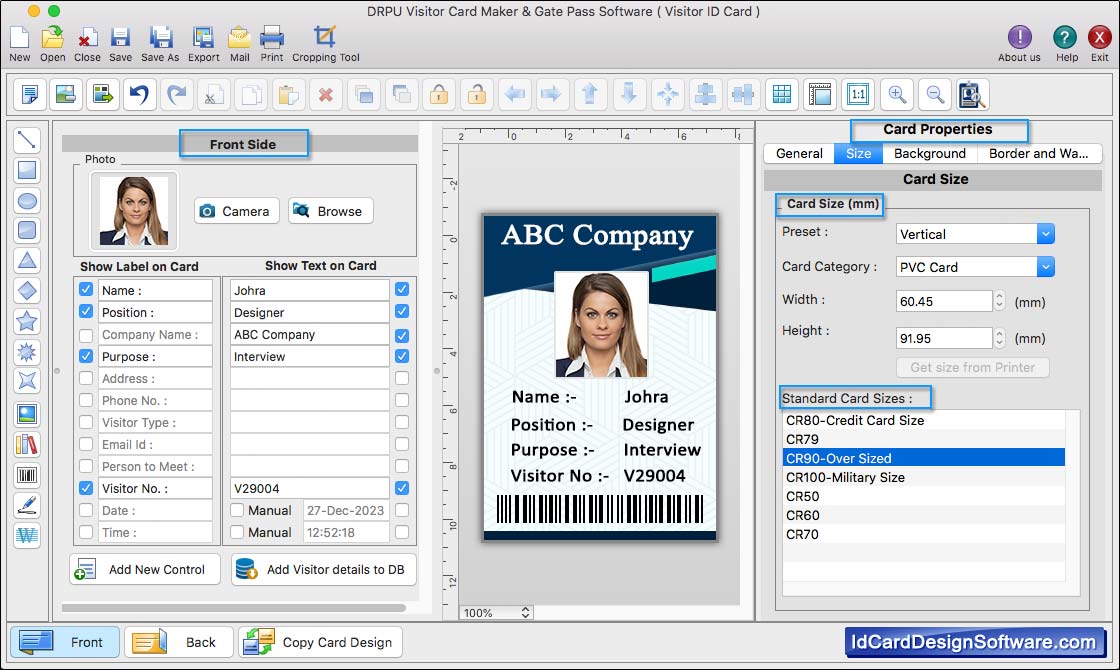Viewport: 1120px width, 670px height.
Task: Click the Redo arrow in the toolbar
Action: pyautogui.click(x=177, y=94)
